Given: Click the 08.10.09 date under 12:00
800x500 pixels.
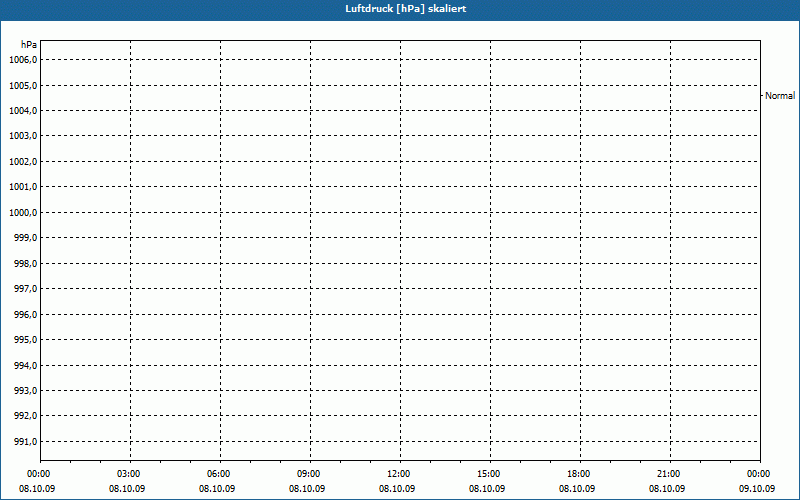Looking at the screenshot, I should [397, 489].
